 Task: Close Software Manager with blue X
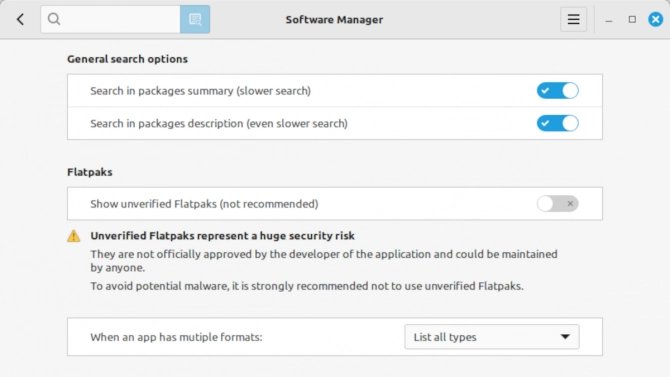click(655, 19)
